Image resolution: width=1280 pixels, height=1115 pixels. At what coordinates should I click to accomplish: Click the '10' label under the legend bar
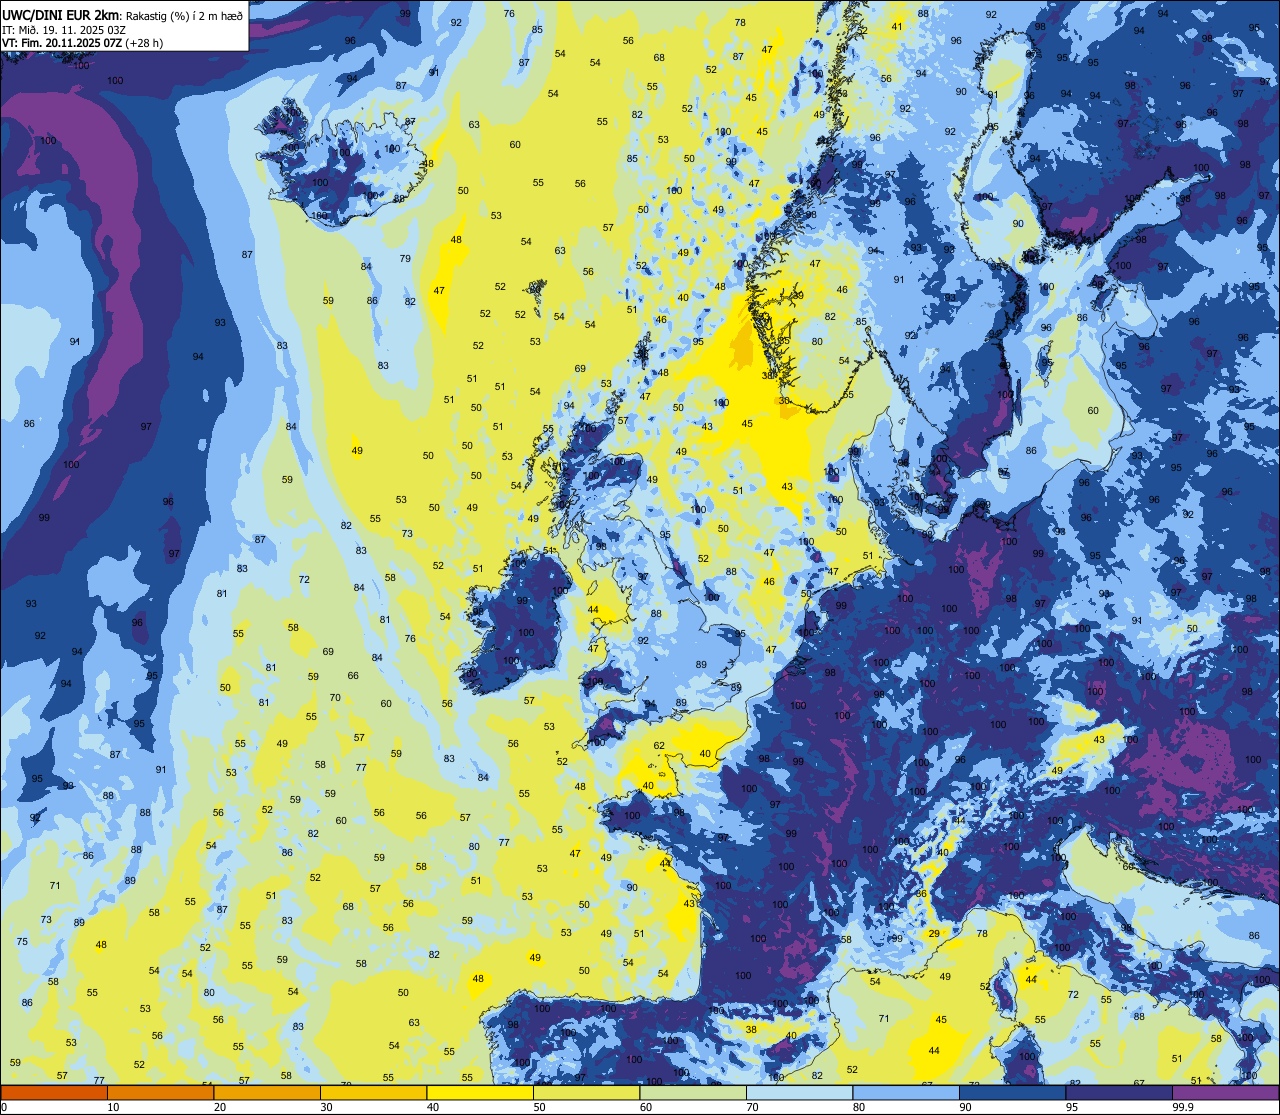click(114, 1107)
